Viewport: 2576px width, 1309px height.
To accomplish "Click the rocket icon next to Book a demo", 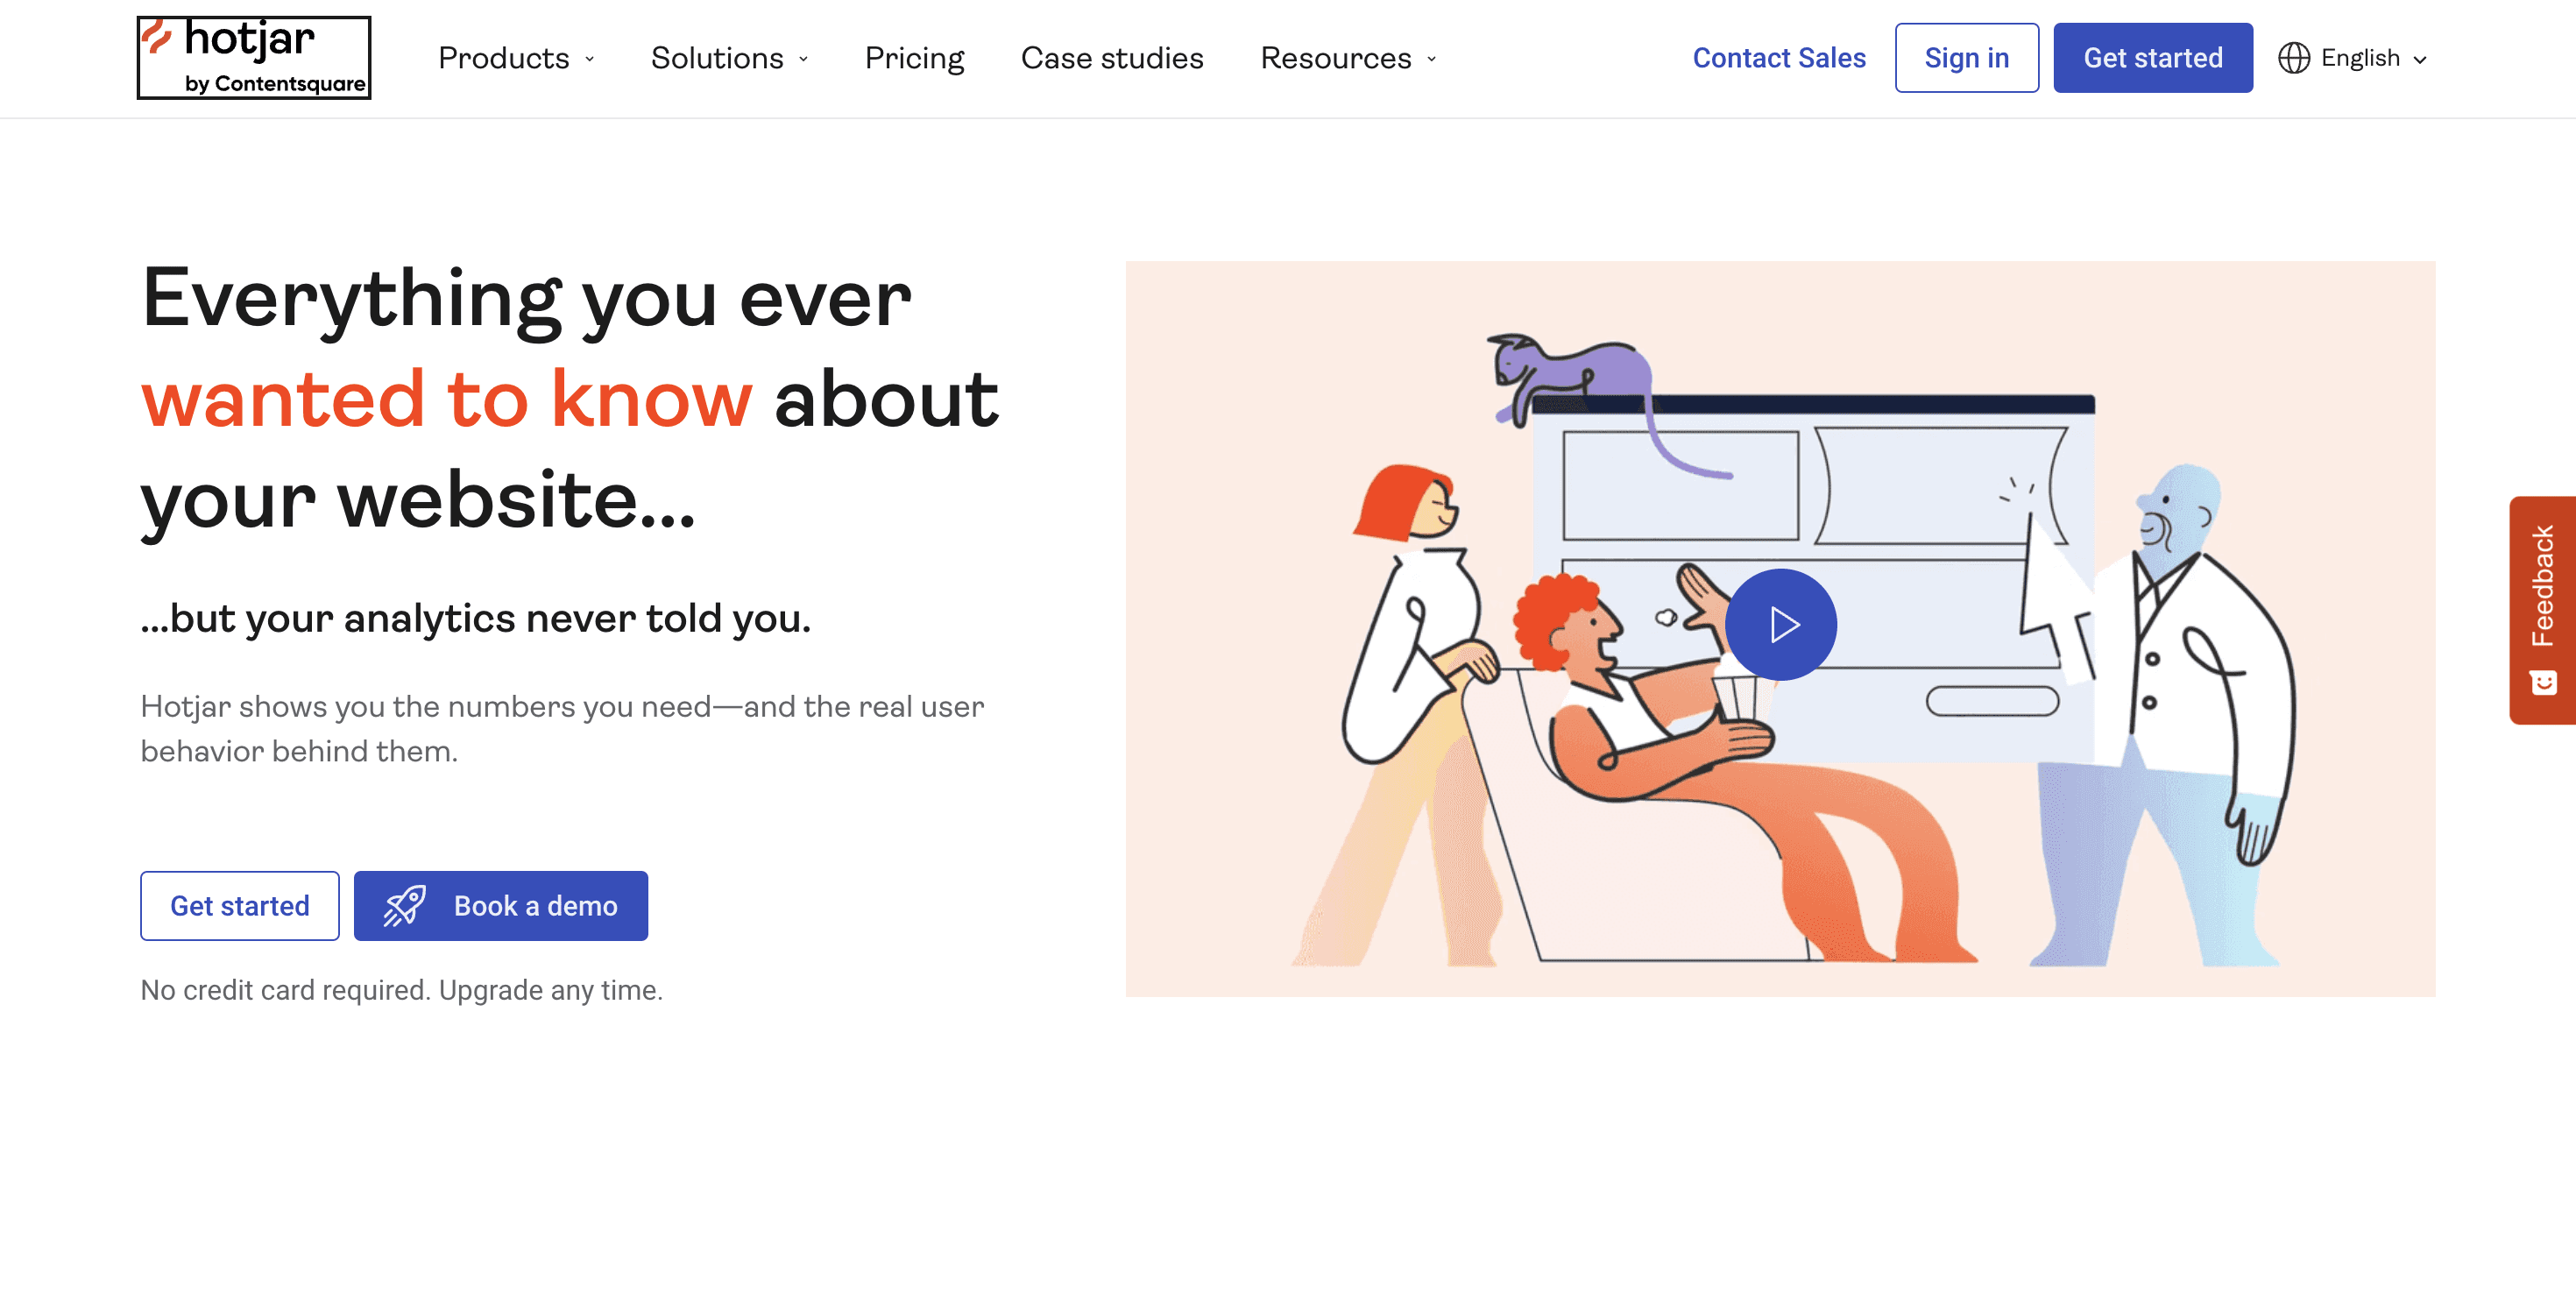I will point(406,905).
